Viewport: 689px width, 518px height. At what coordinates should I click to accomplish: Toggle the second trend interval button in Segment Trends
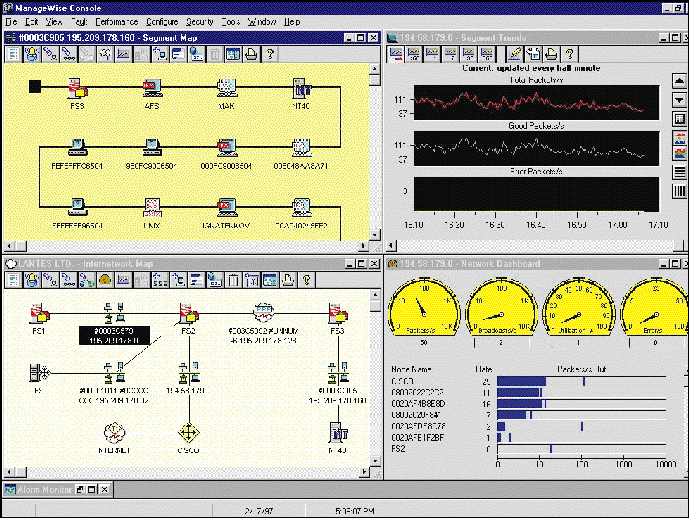[x=413, y=54]
